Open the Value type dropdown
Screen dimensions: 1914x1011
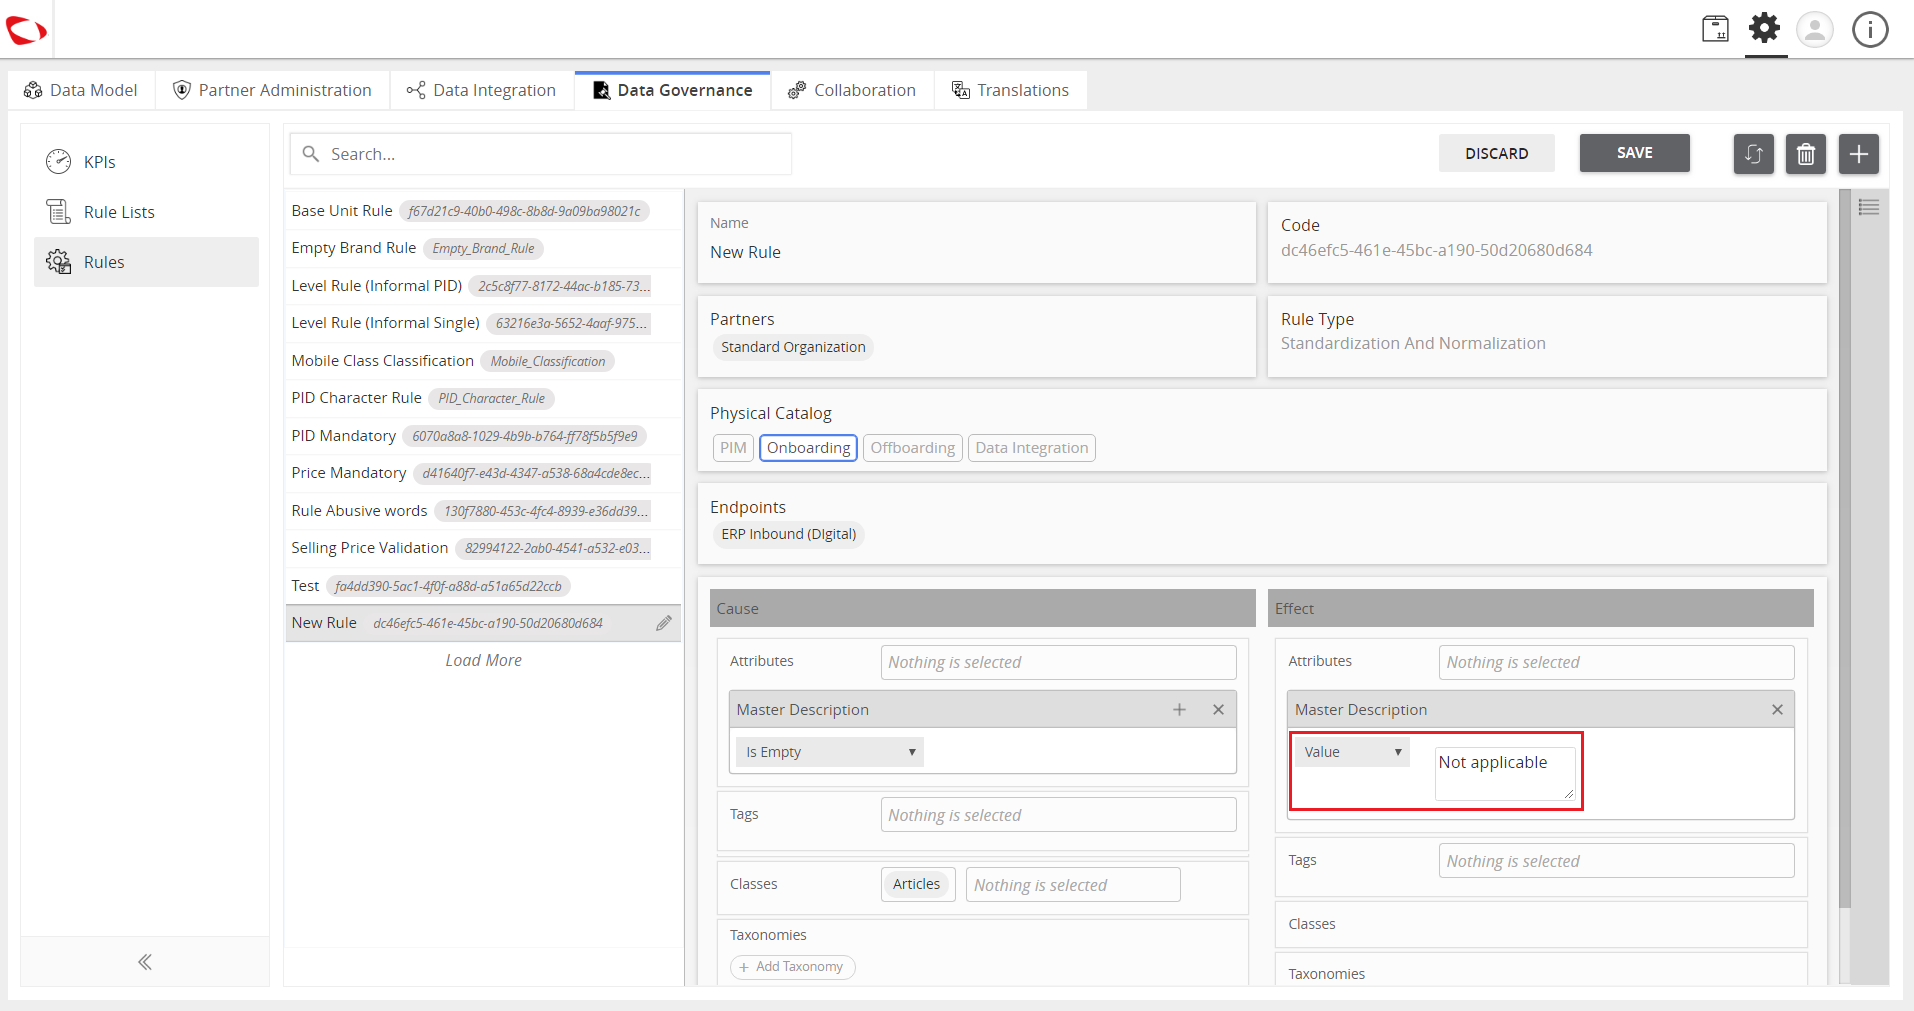pos(1352,752)
